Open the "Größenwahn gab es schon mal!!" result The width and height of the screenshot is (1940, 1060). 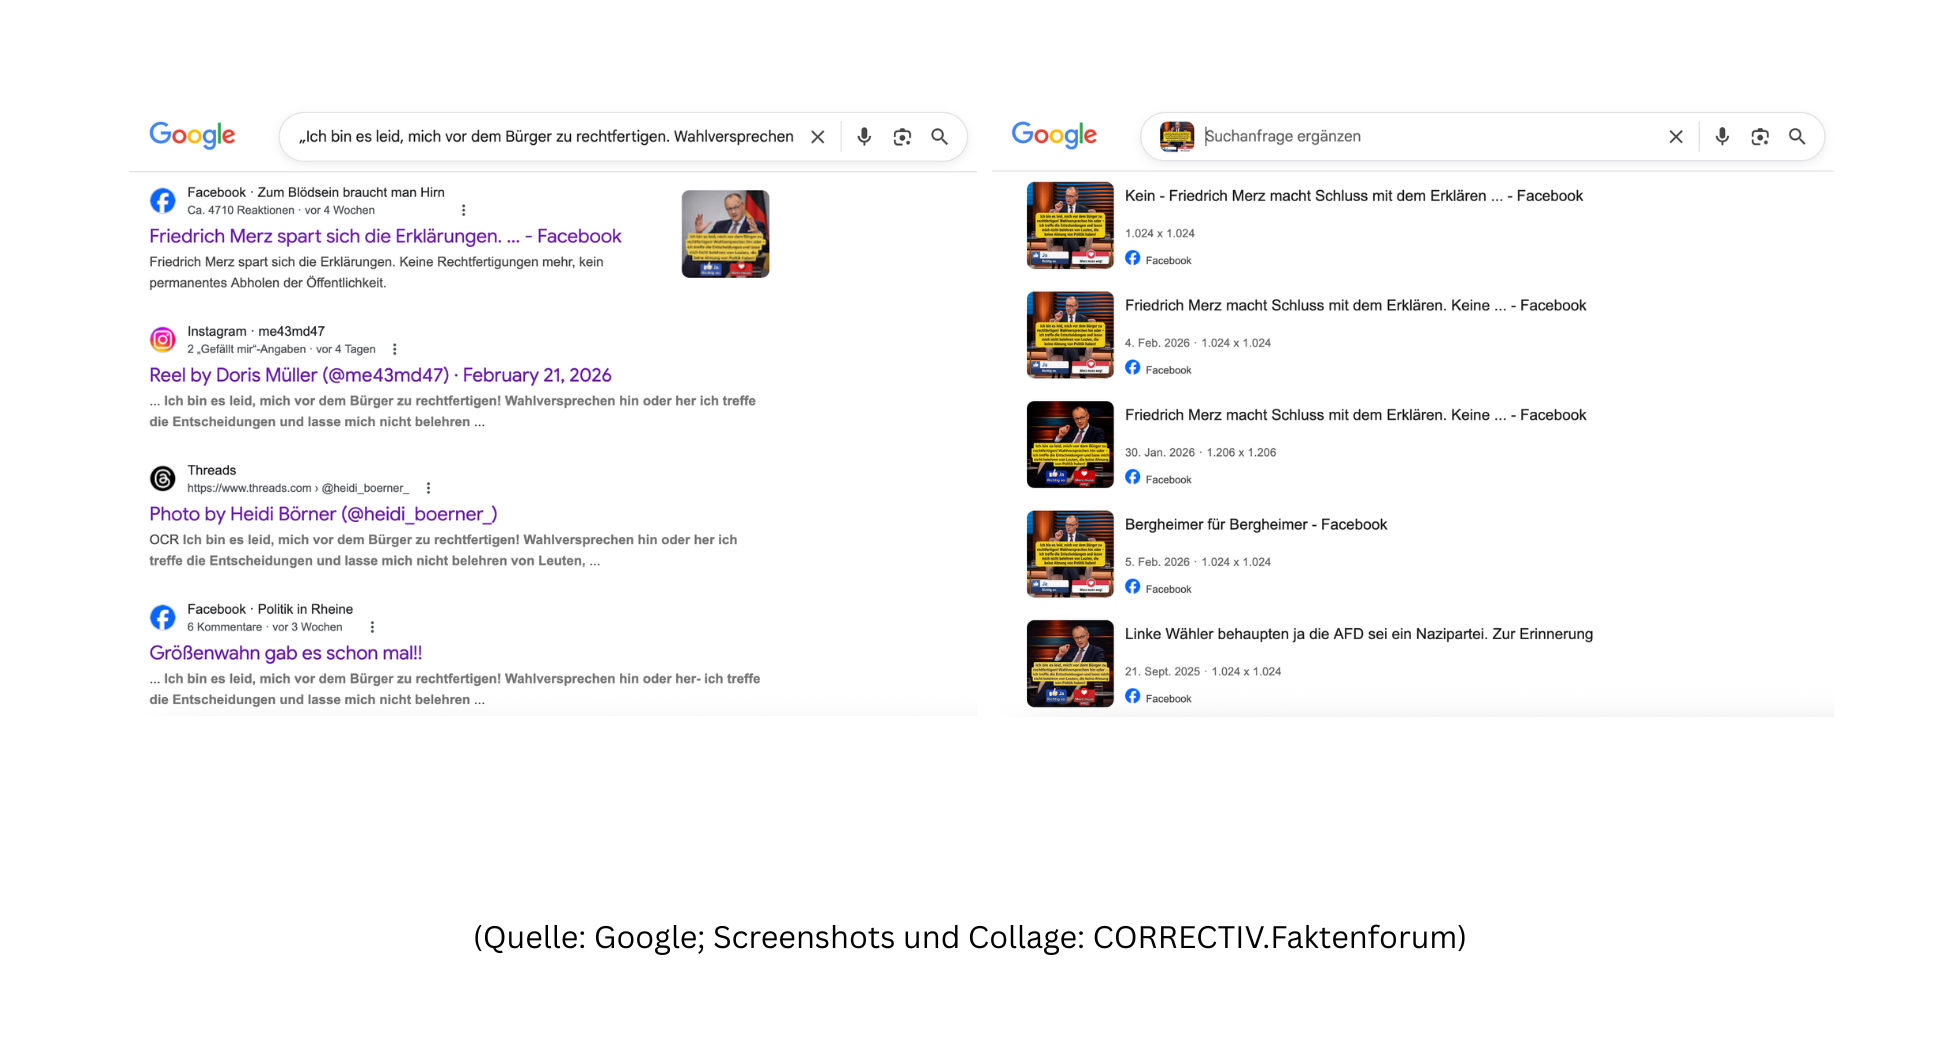(x=286, y=653)
